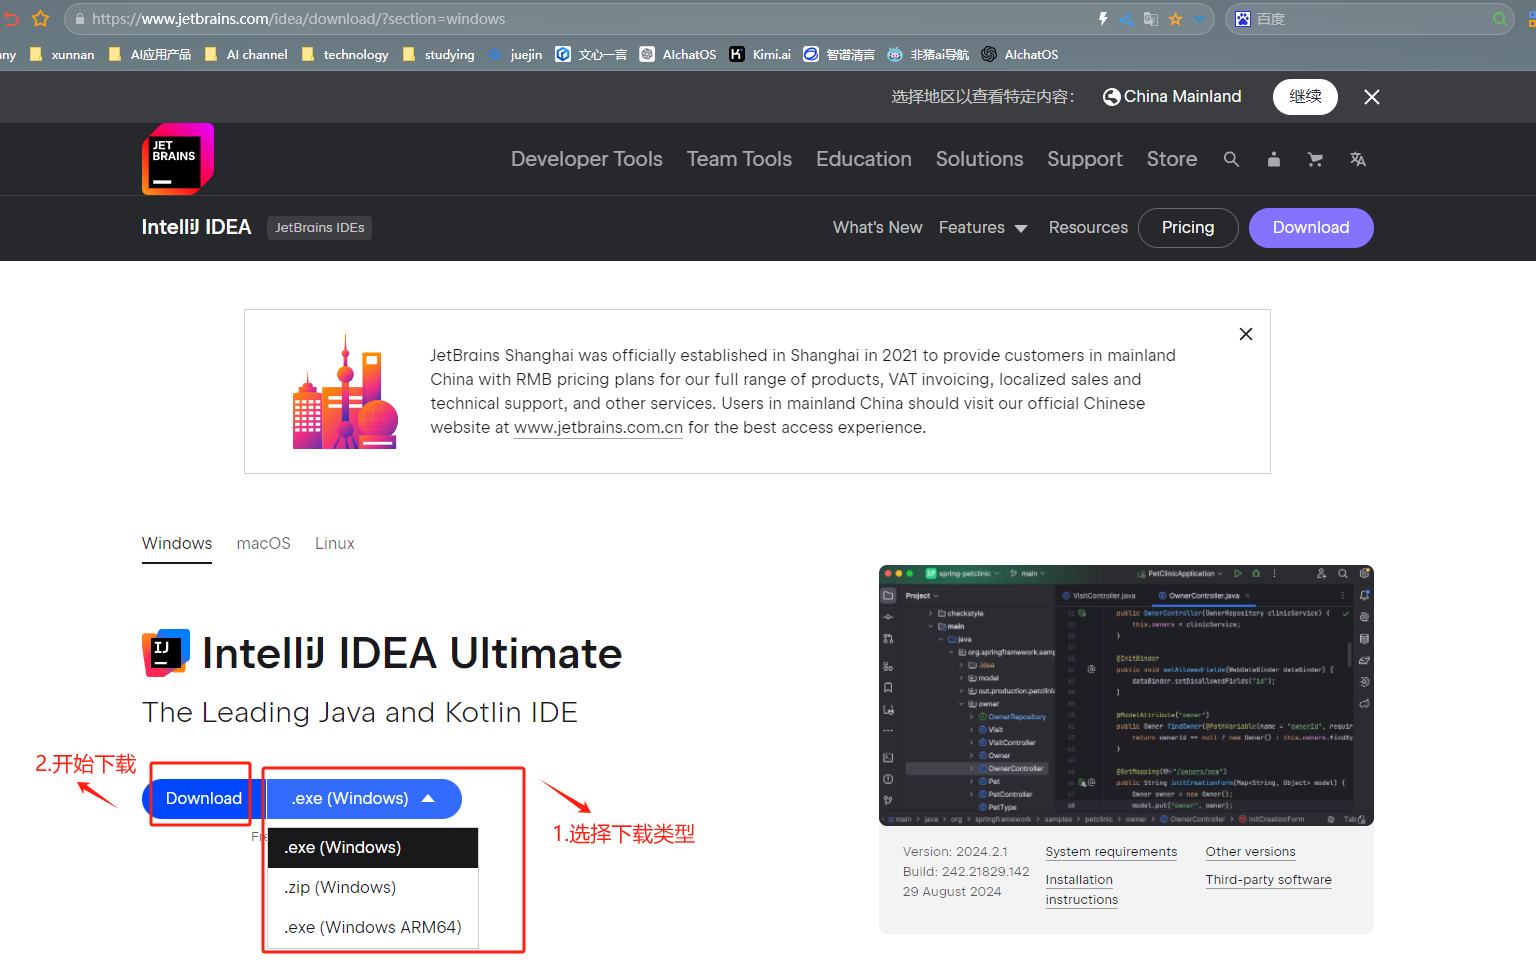This screenshot has height=970, width=1536.
Task: Click the IntelliJ IDEA Ultimate product logo
Action: [x=166, y=653]
